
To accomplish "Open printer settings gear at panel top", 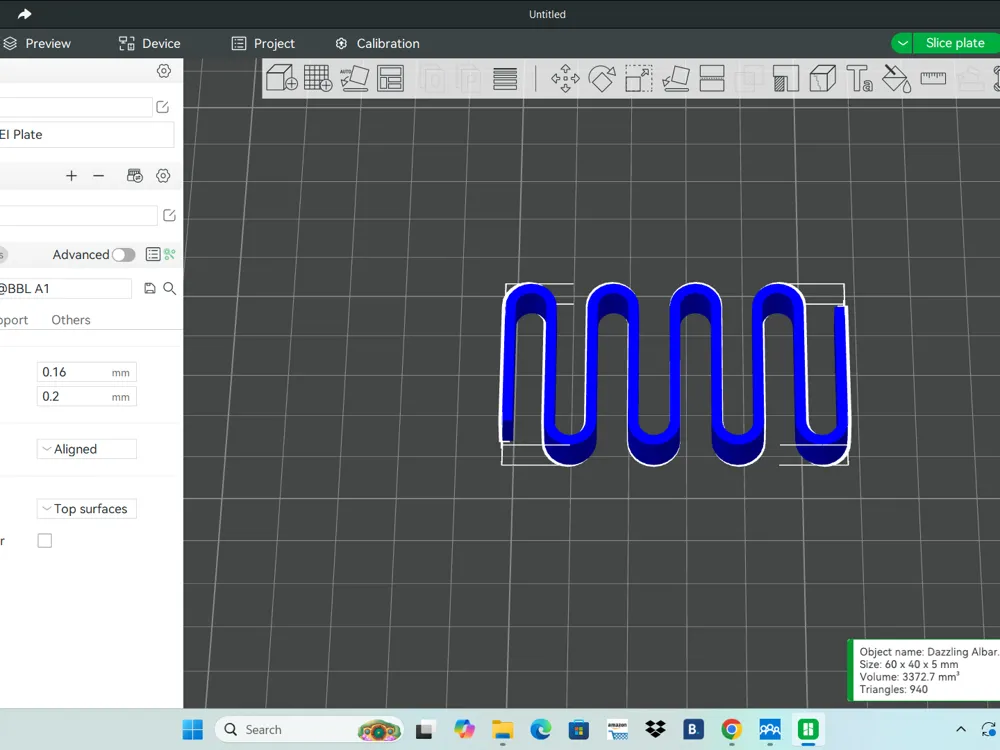I will click(x=164, y=71).
